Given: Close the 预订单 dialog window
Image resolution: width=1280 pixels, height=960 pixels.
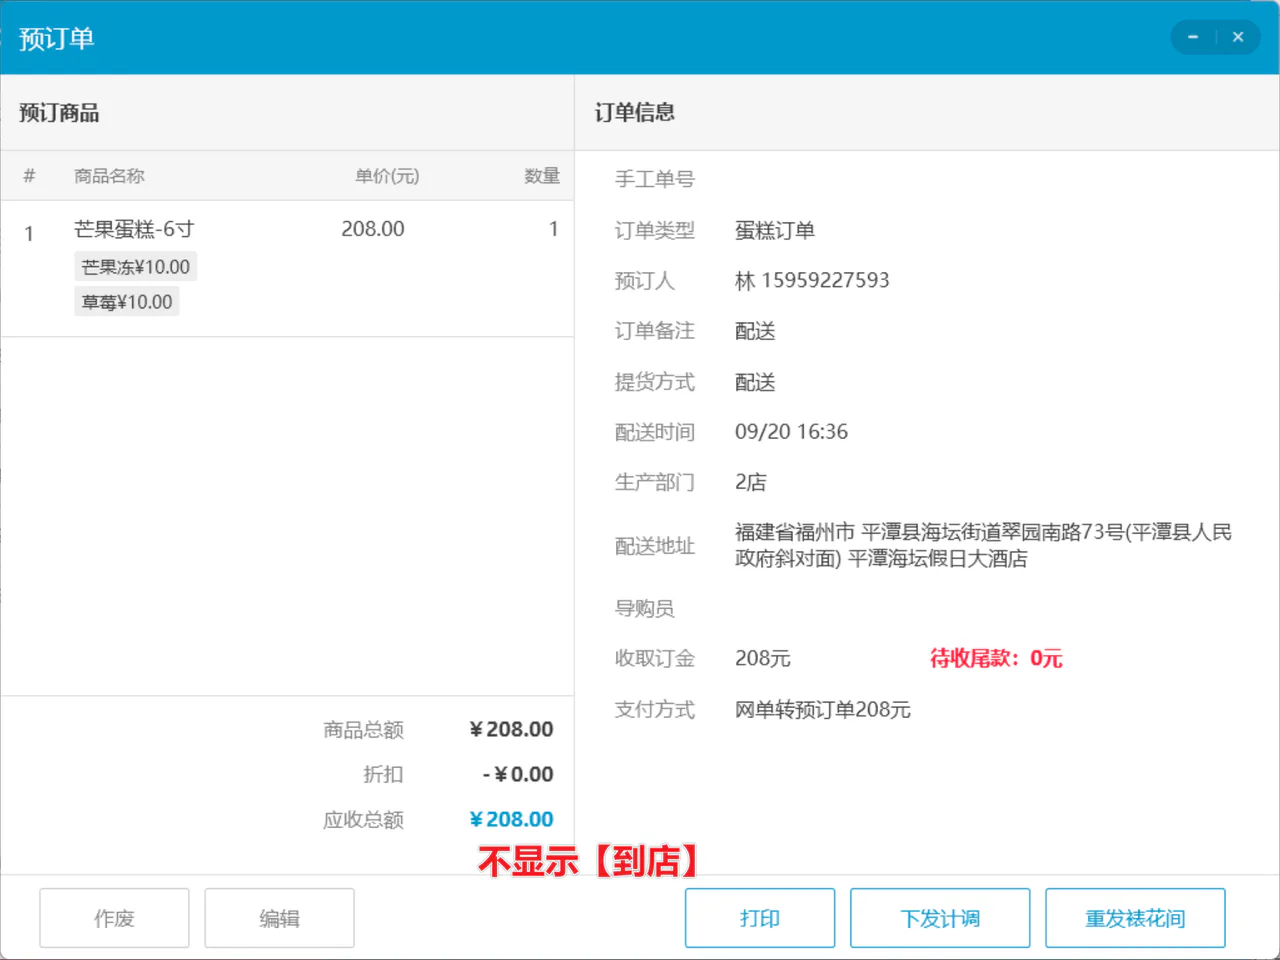Looking at the screenshot, I should click(x=1238, y=37).
